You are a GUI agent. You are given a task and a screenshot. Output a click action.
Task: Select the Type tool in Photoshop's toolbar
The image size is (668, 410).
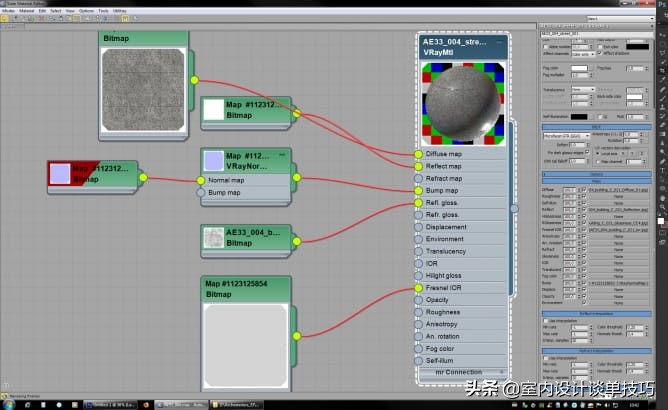[x=661, y=171]
